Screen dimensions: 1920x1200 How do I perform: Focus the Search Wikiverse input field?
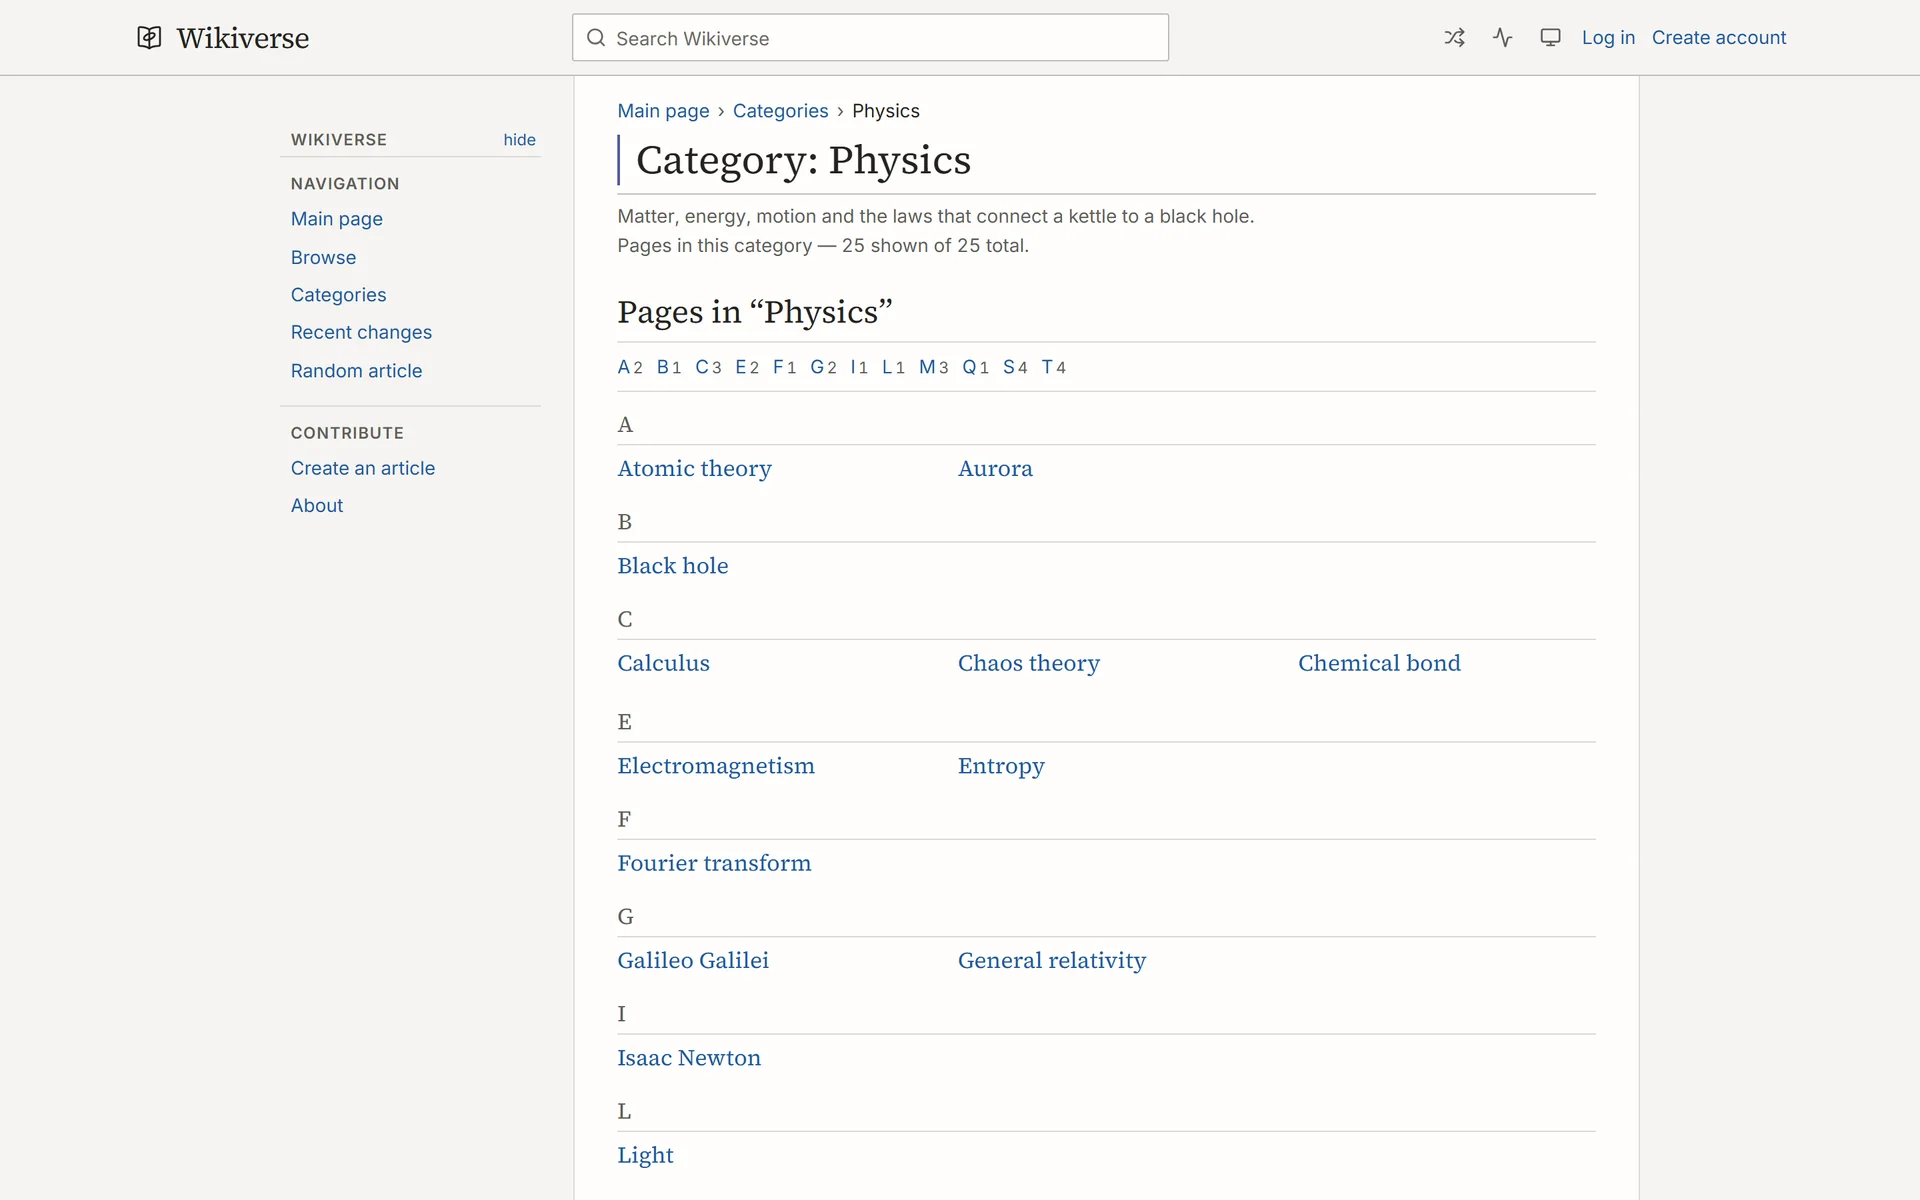[870, 38]
